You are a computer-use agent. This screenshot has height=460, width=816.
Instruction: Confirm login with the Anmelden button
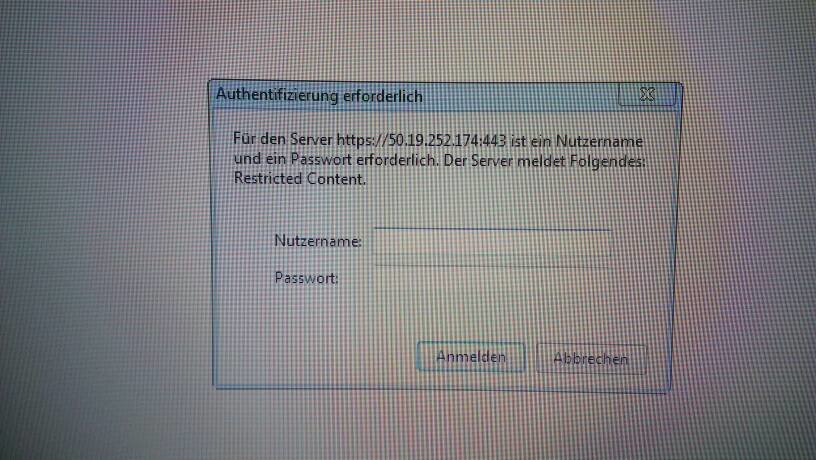coord(470,357)
